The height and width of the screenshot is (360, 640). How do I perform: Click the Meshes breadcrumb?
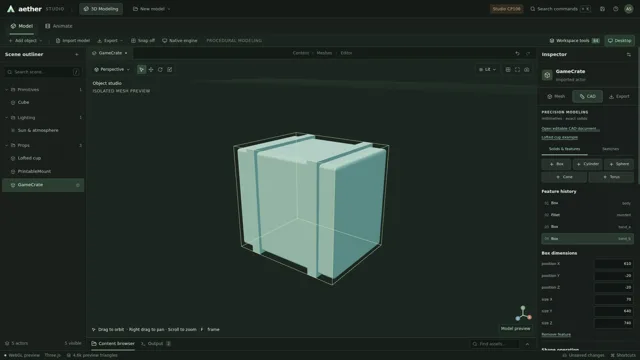(324, 53)
